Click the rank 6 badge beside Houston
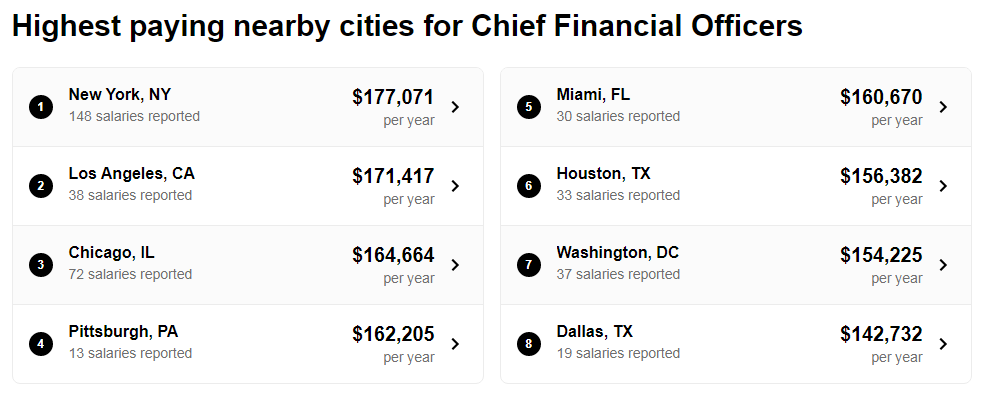The width and height of the screenshot is (981, 394). [529, 186]
